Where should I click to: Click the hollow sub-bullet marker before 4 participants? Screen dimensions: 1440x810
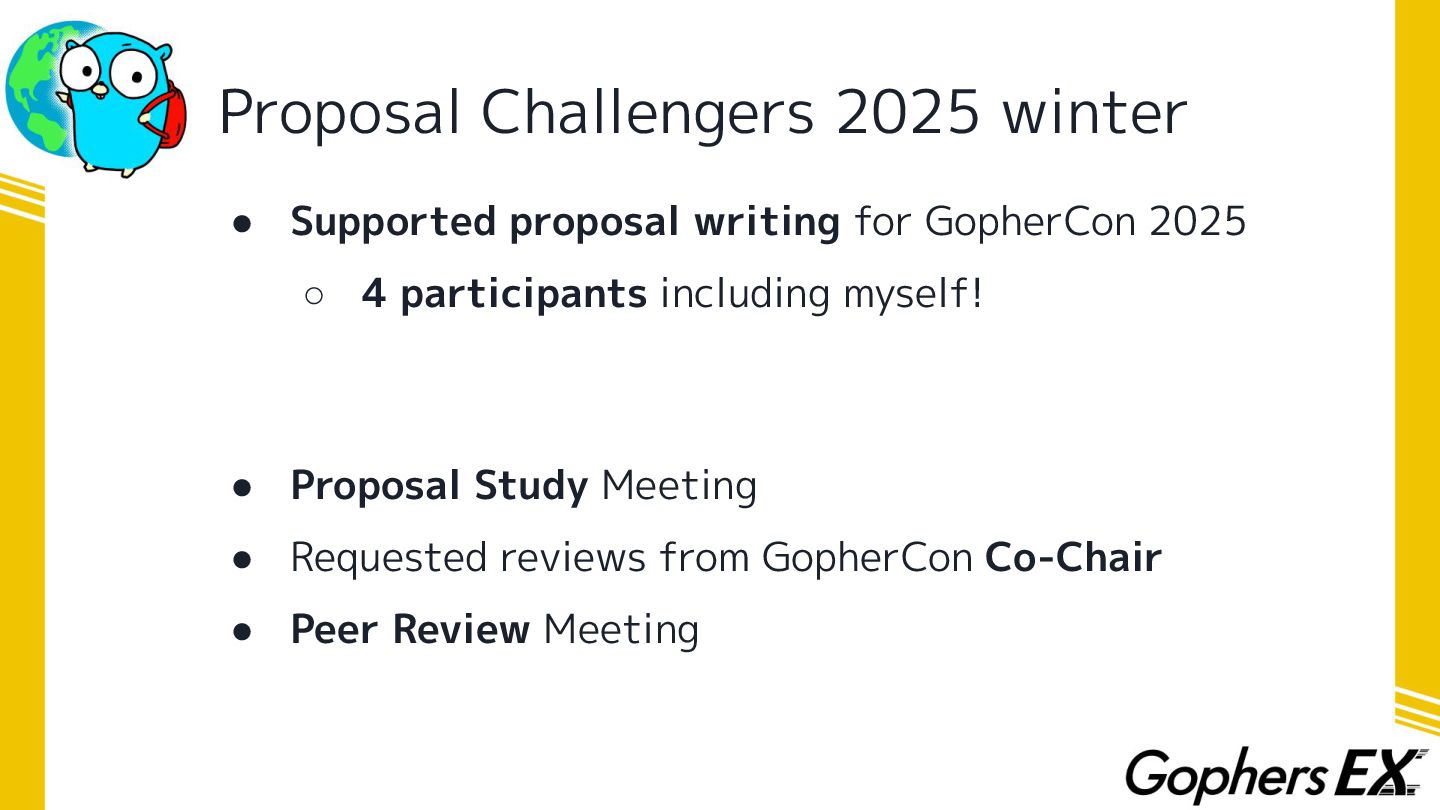(x=314, y=296)
